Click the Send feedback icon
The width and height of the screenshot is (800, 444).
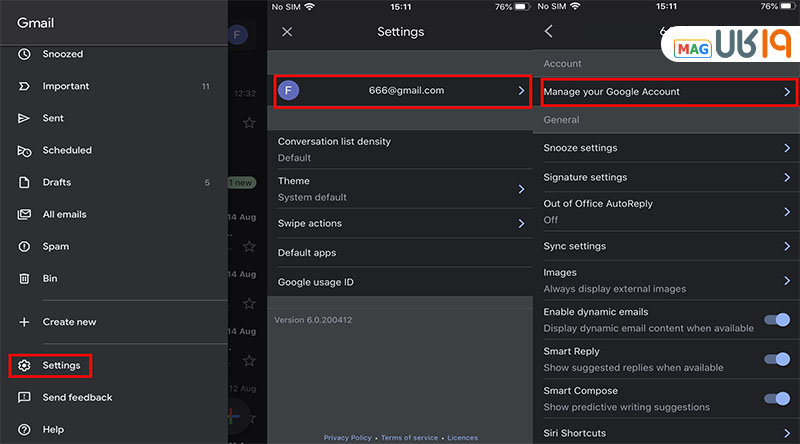[x=24, y=398]
